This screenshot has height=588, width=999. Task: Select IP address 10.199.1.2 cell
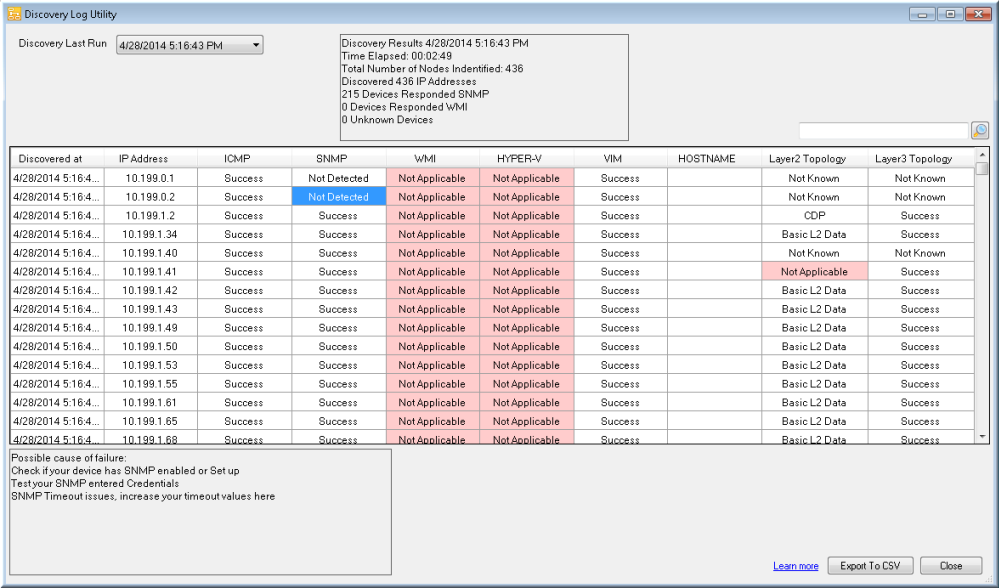coord(151,215)
